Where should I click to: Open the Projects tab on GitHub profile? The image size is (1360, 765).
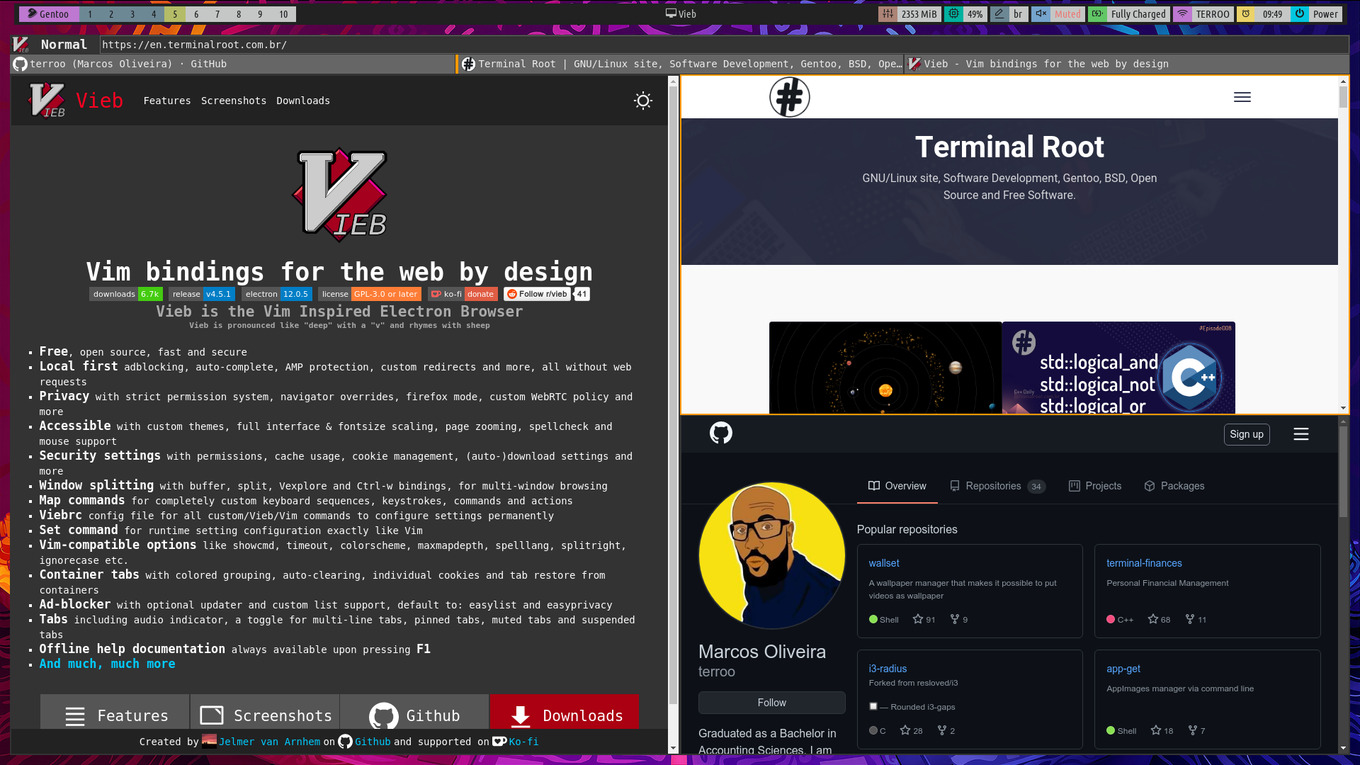tap(1094, 486)
